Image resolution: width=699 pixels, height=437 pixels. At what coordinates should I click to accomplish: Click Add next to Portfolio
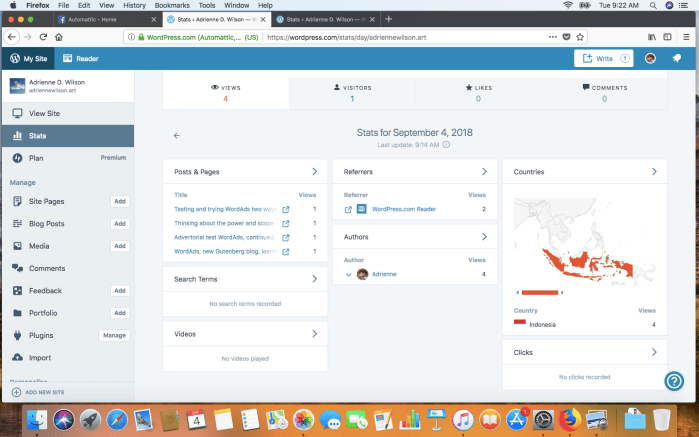pyautogui.click(x=120, y=313)
